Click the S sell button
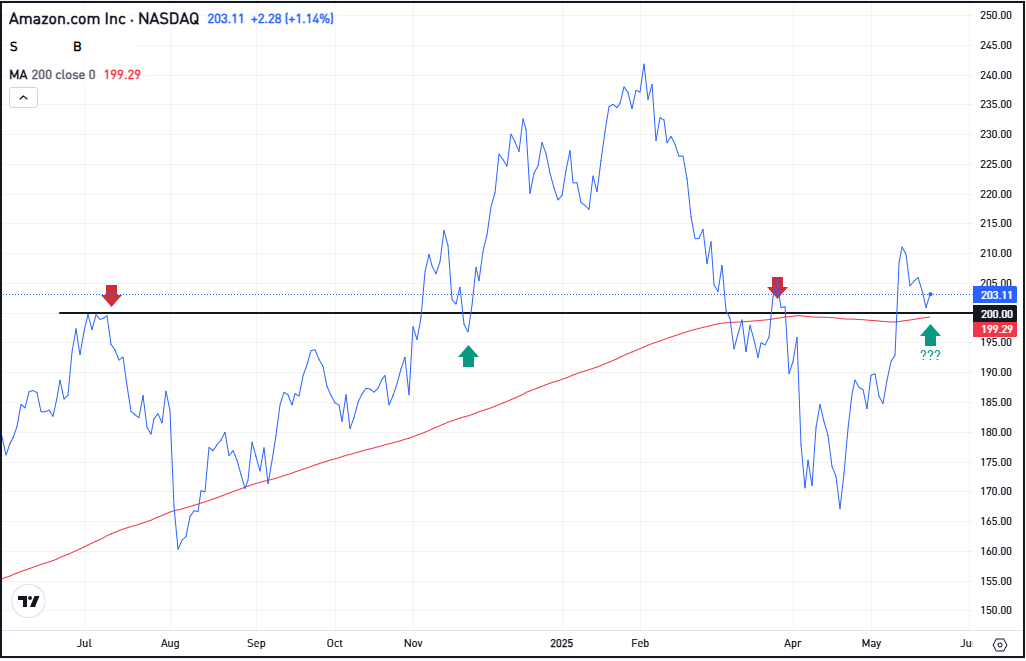Viewport: 1026px width, 661px height. click(14, 46)
